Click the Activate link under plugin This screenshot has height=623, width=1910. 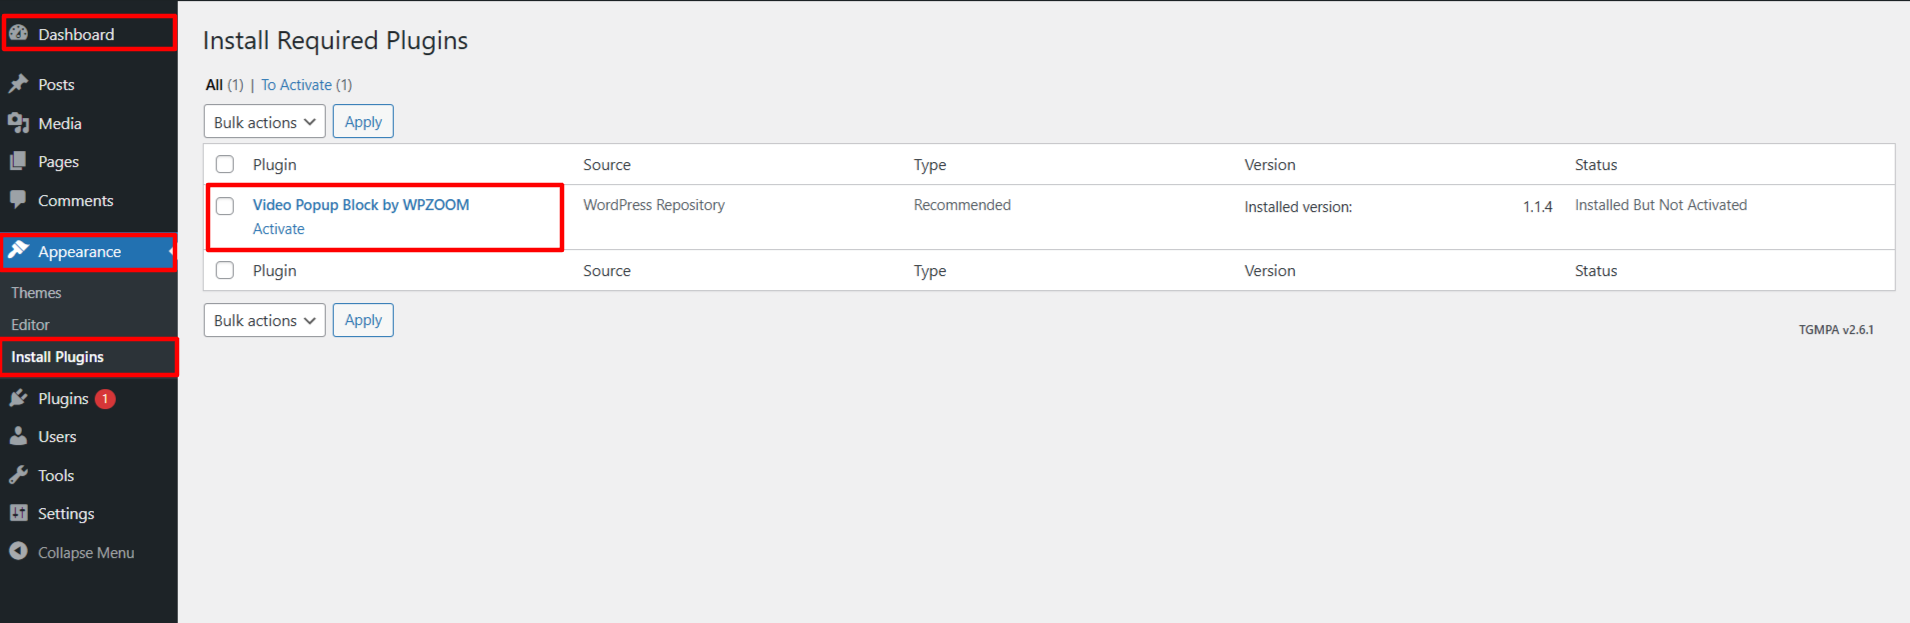pyautogui.click(x=278, y=229)
